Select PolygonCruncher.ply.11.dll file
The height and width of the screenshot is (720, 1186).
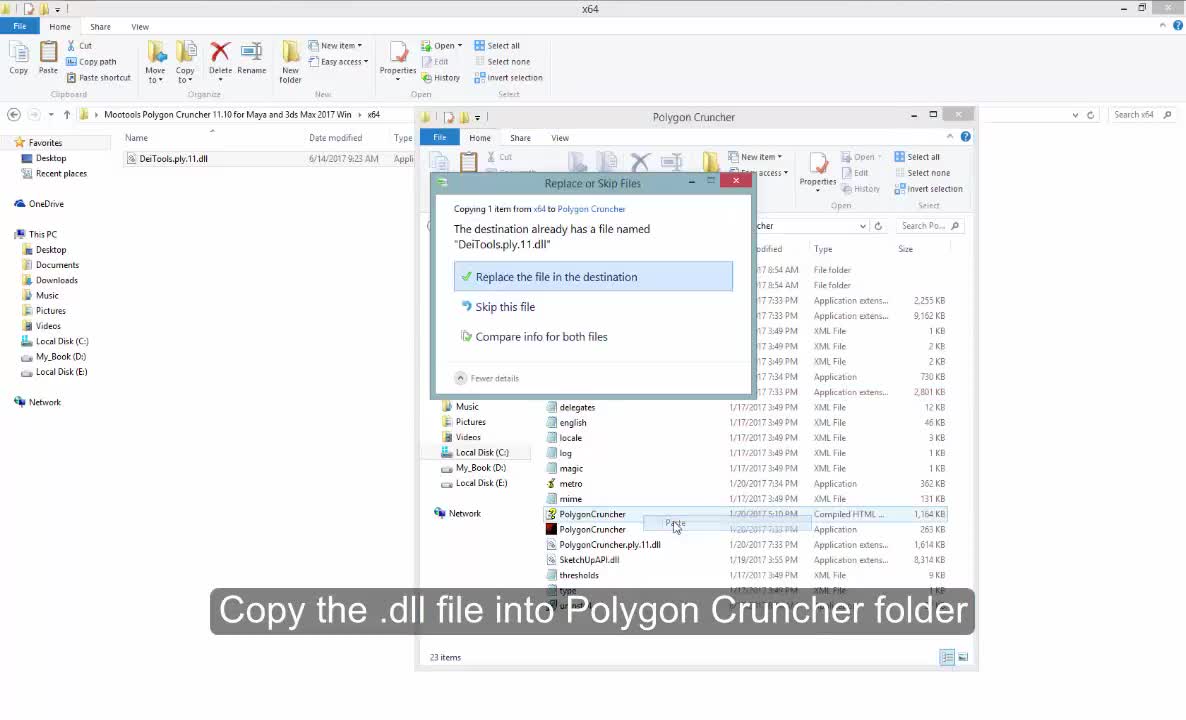[609, 545]
